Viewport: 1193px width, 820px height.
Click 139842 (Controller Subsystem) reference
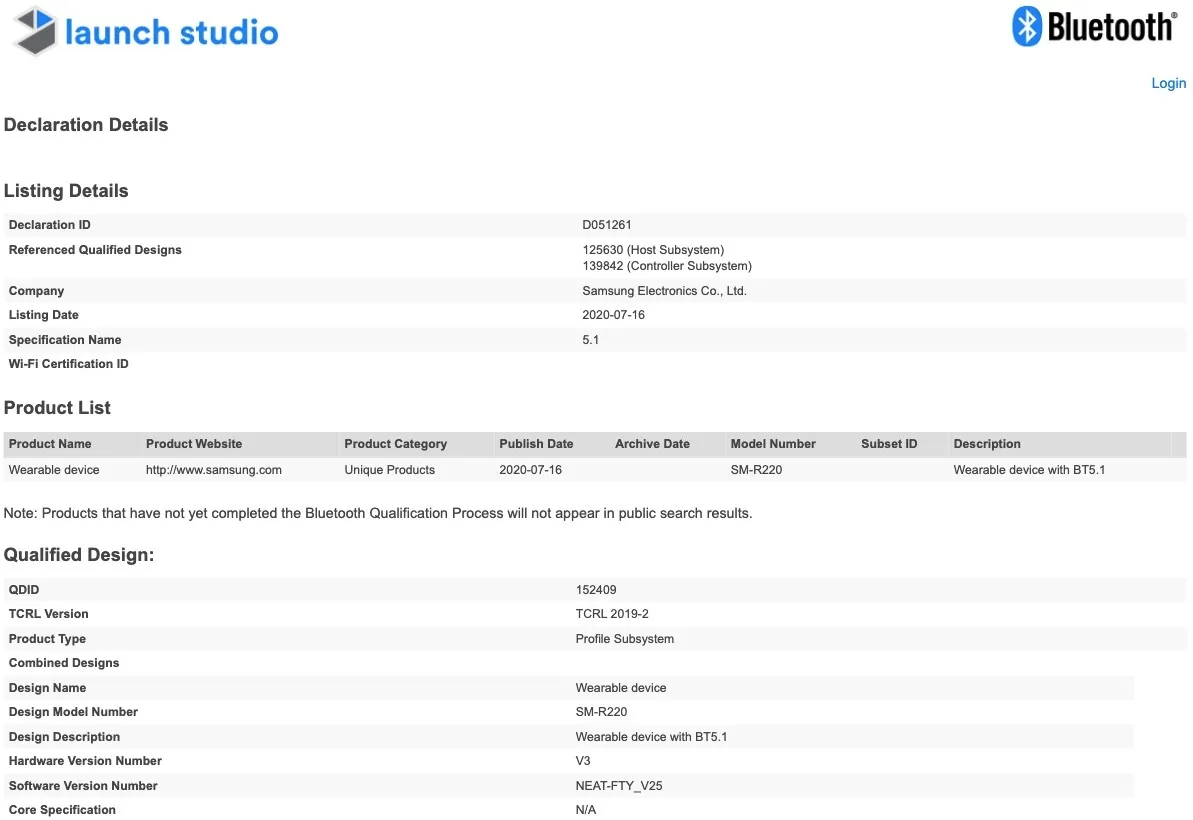pyautogui.click(x=666, y=265)
